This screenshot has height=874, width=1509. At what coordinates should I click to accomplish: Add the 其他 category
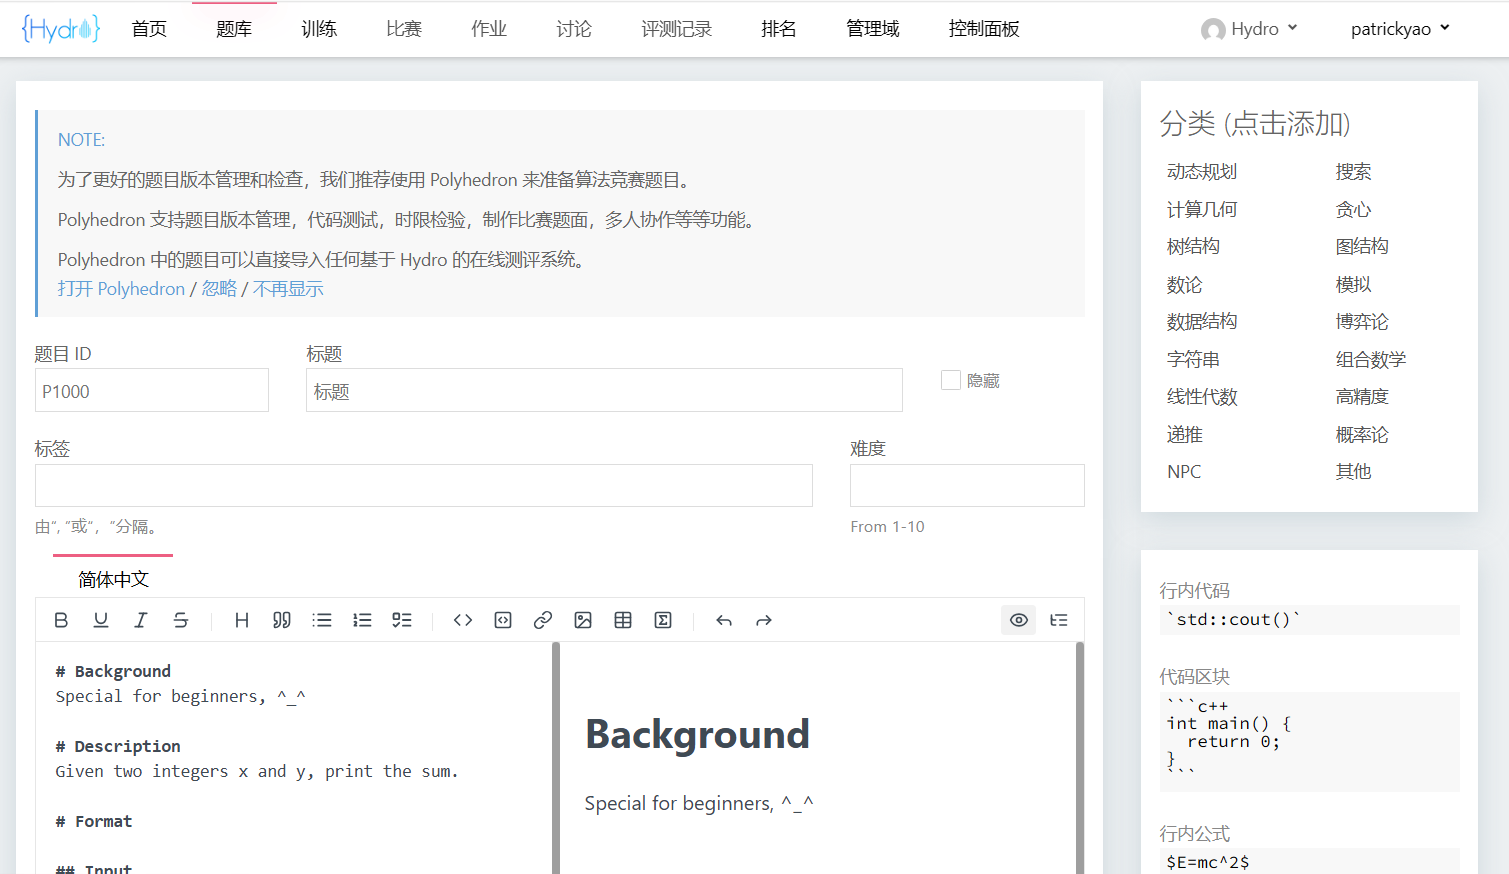click(1353, 472)
